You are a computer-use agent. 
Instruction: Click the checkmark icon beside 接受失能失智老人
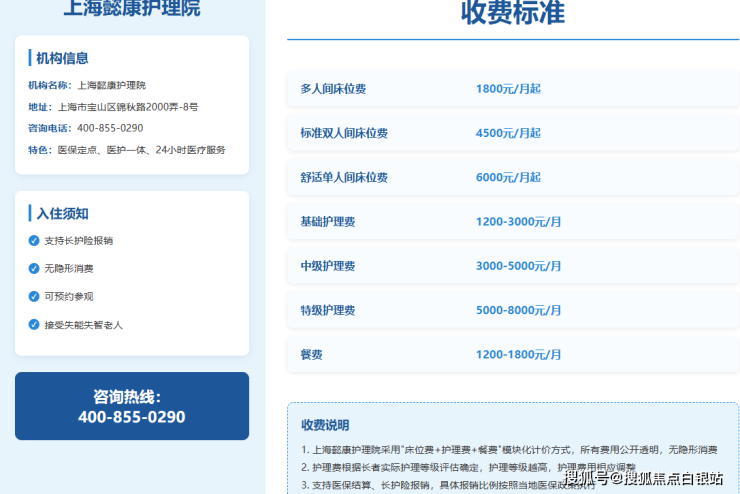tap(34, 325)
